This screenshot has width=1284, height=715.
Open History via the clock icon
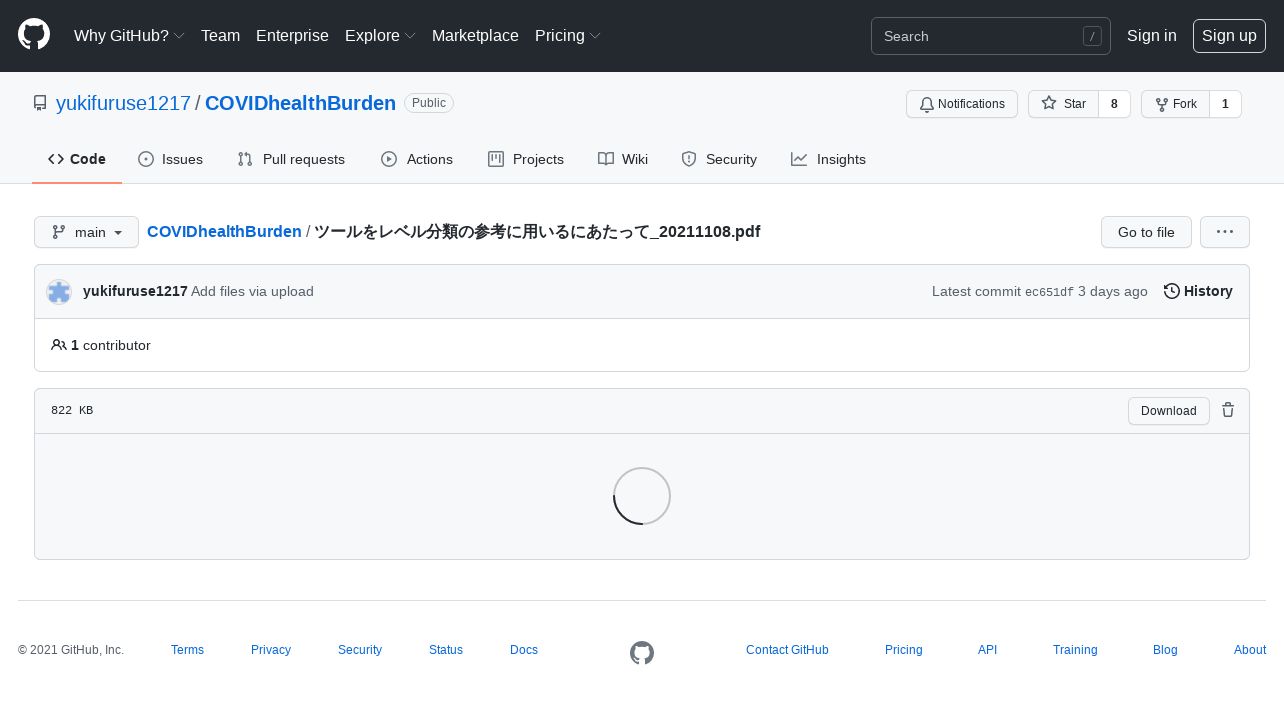pos(1172,291)
